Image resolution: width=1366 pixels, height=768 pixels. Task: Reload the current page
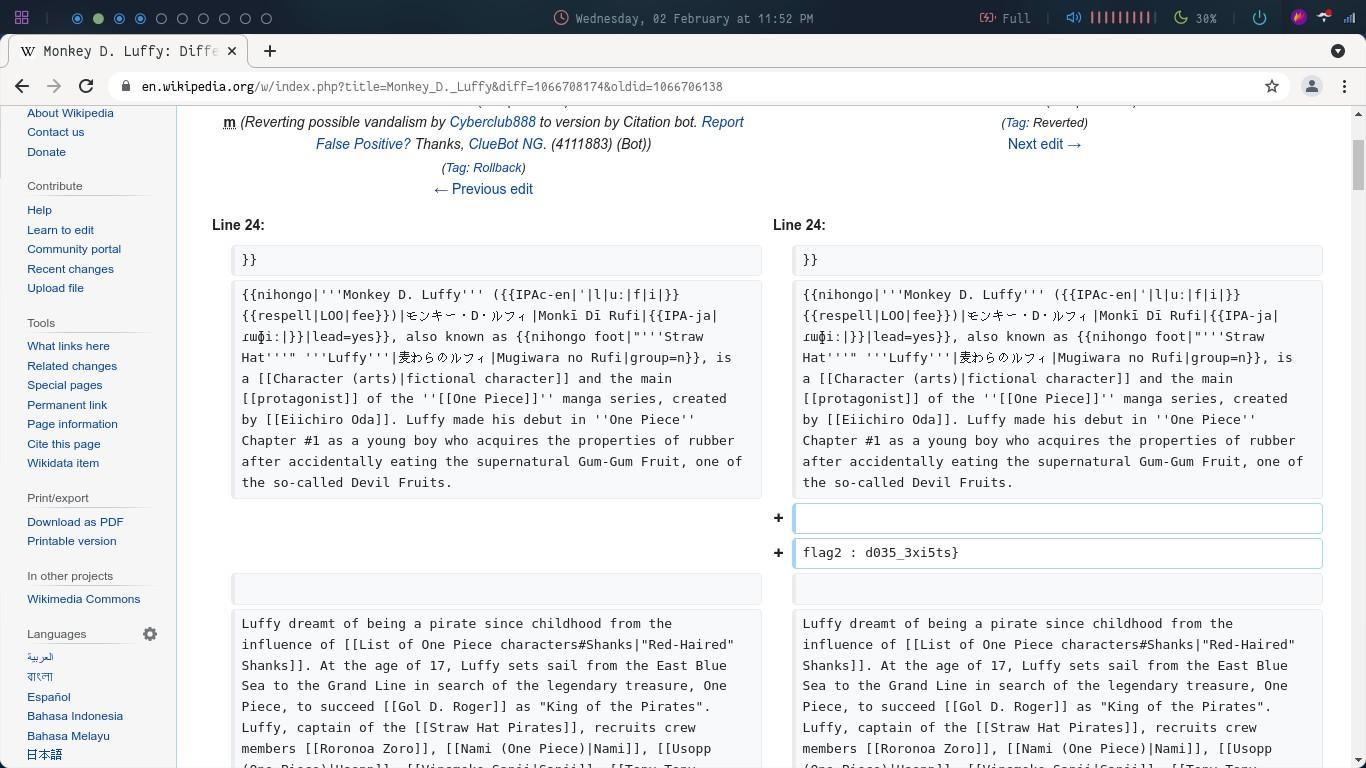point(86,87)
